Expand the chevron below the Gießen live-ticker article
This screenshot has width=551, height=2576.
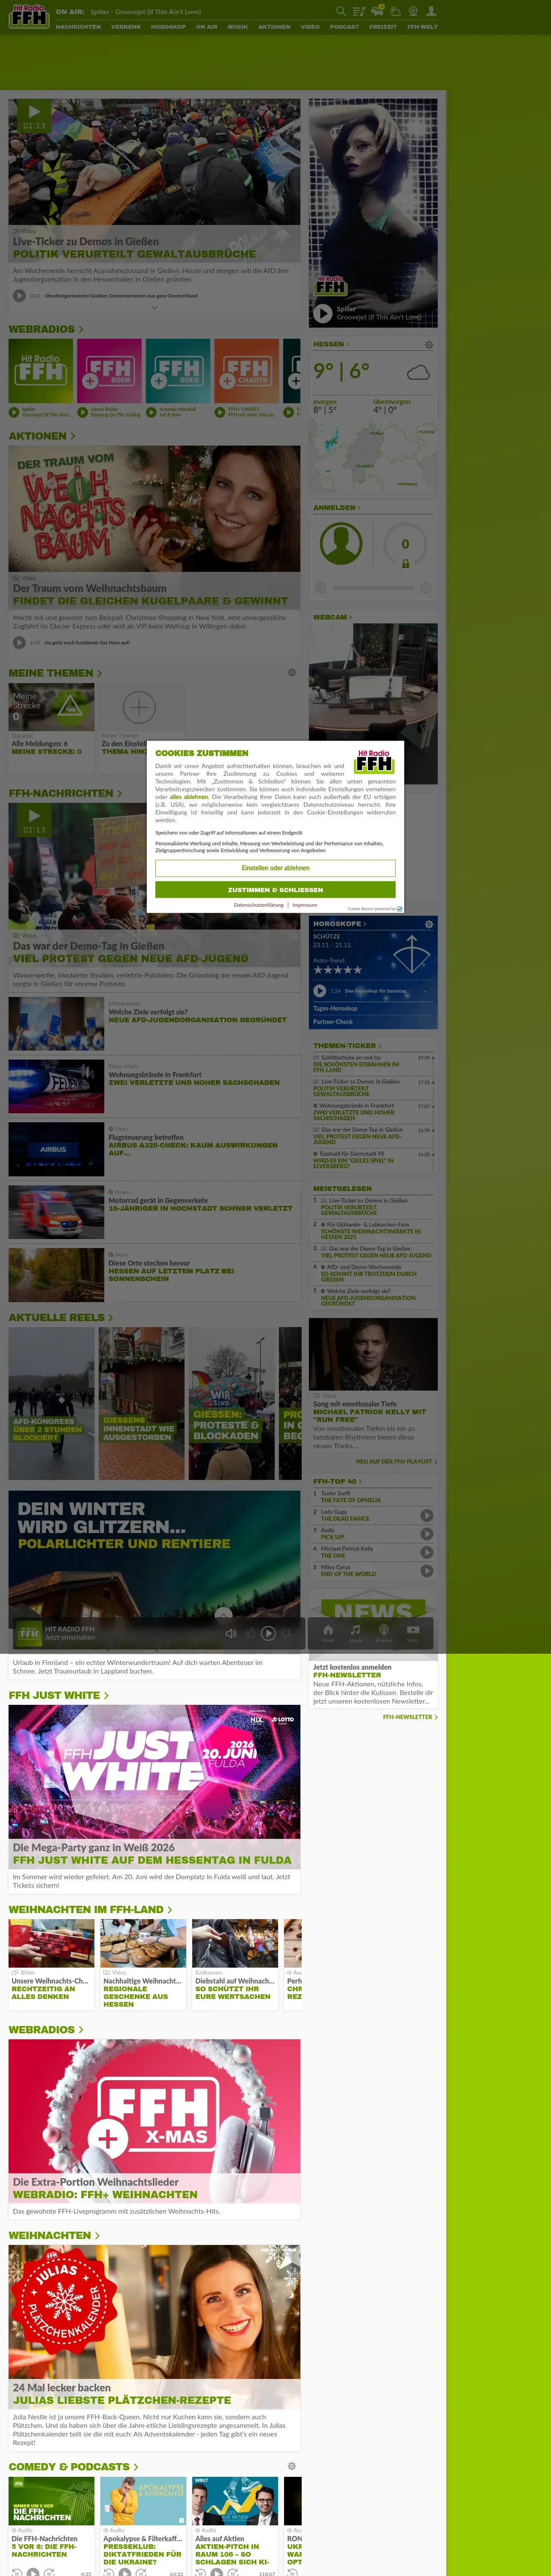(154, 308)
